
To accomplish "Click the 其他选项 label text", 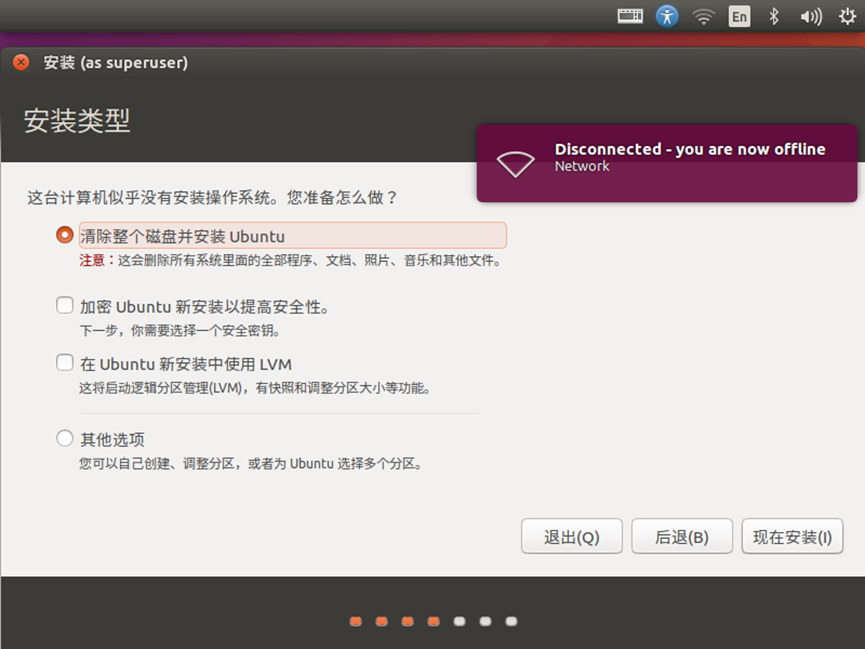I will [x=113, y=440].
